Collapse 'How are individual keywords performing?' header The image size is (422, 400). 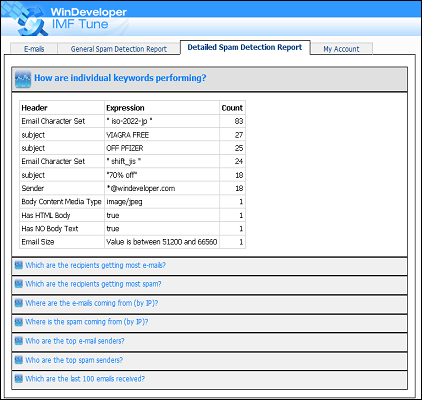[209, 79]
